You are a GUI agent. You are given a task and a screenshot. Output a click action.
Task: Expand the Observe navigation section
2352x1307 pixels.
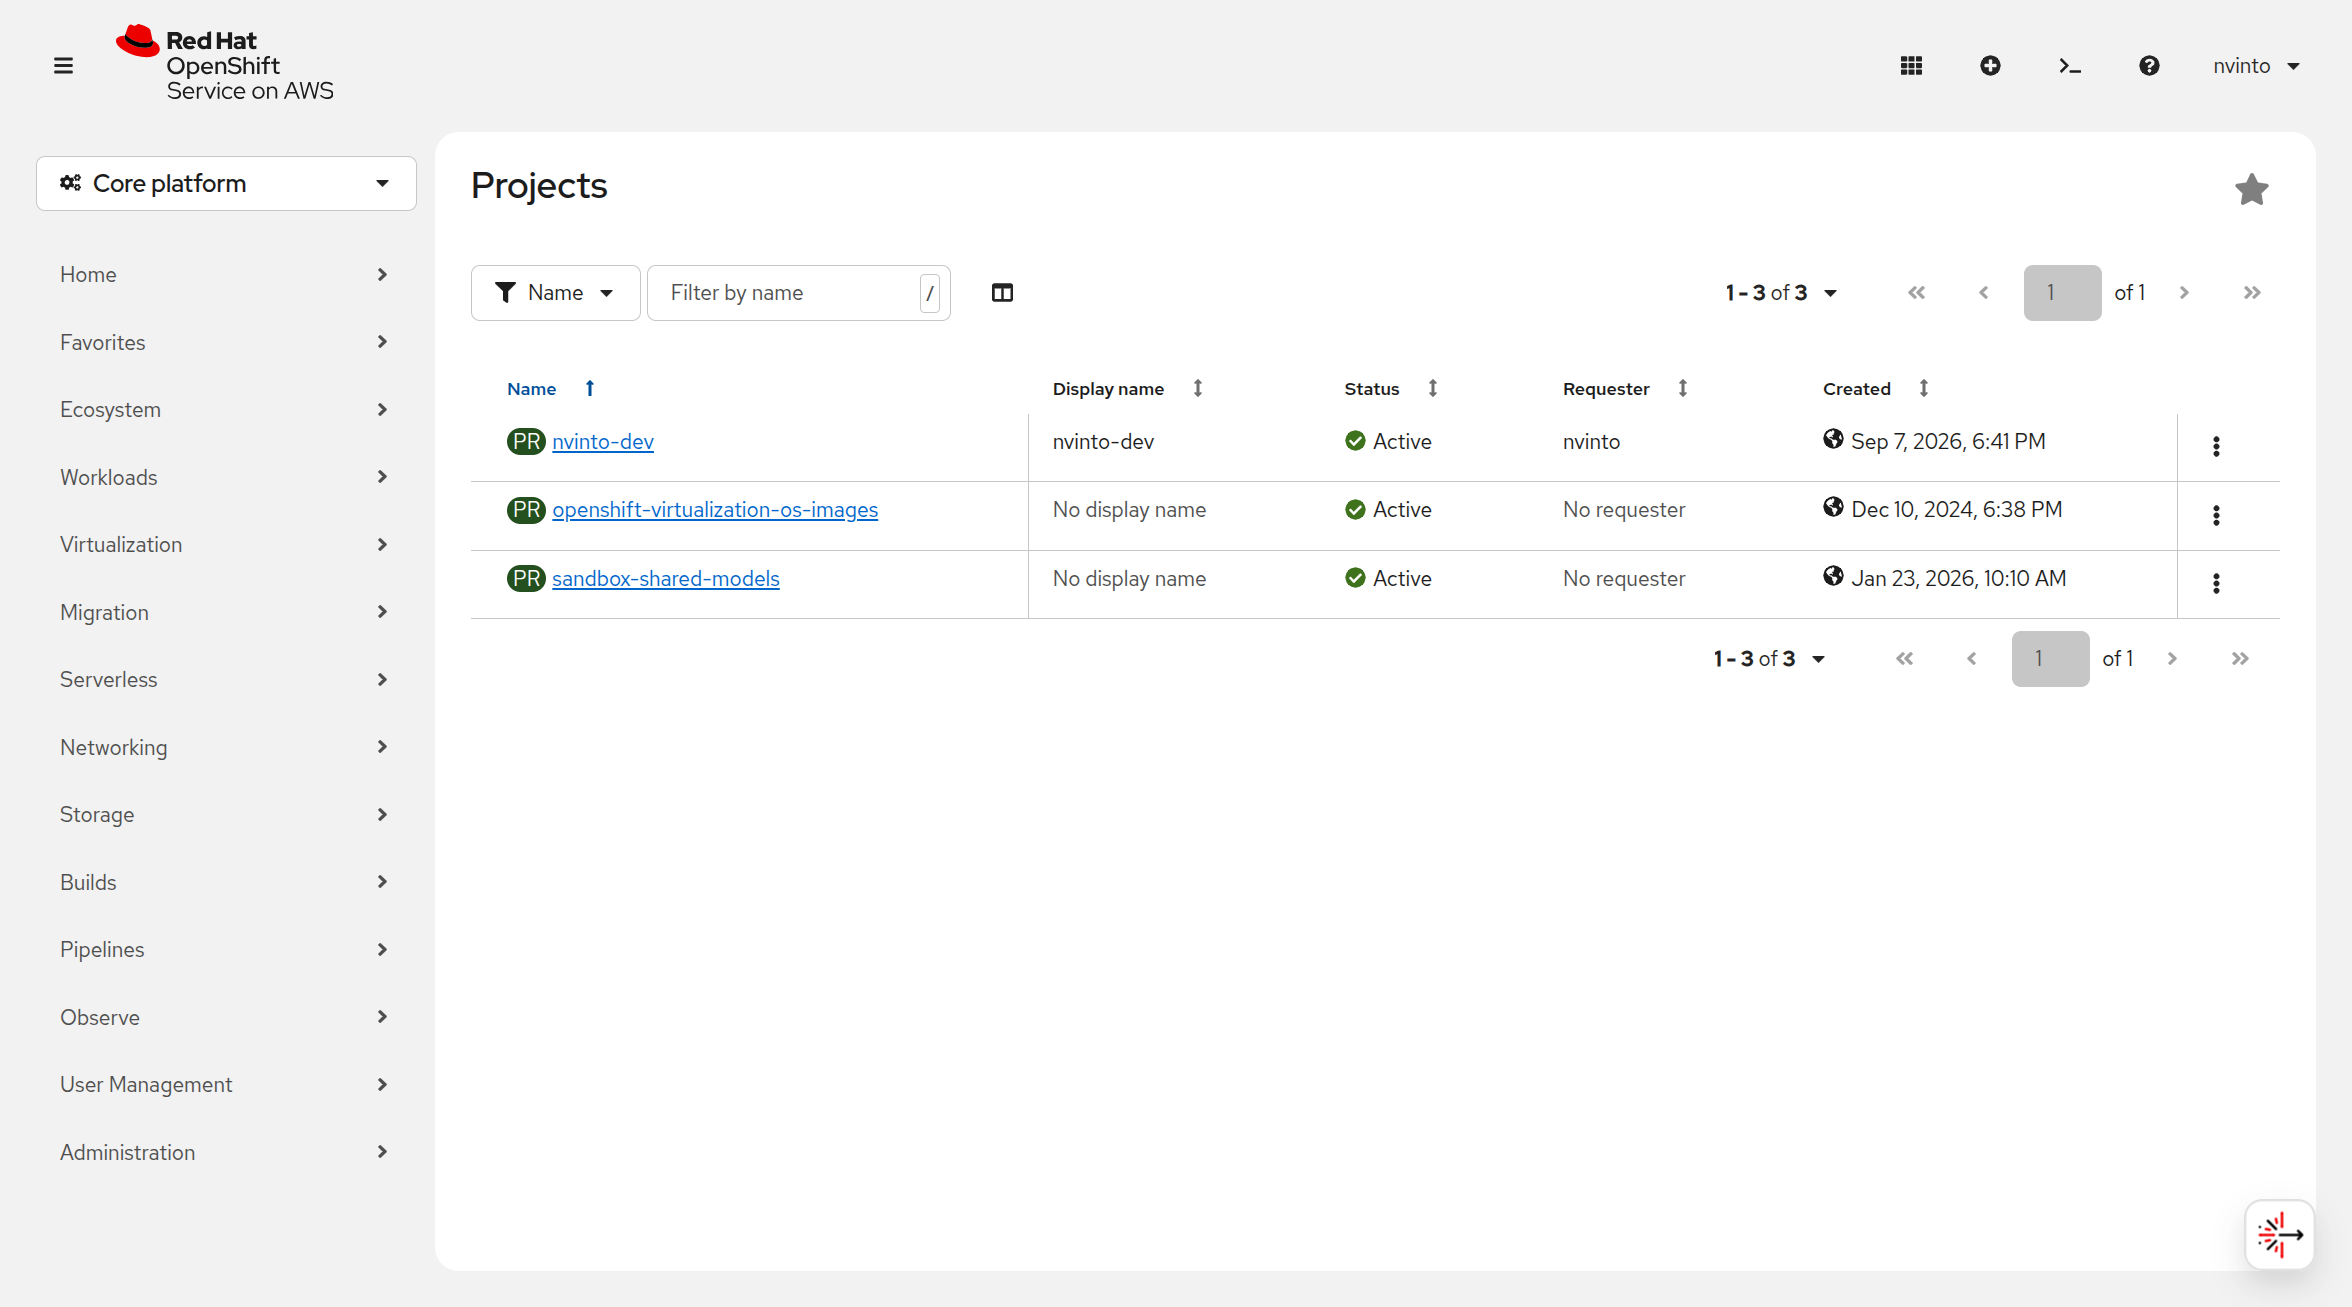click(224, 1017)
